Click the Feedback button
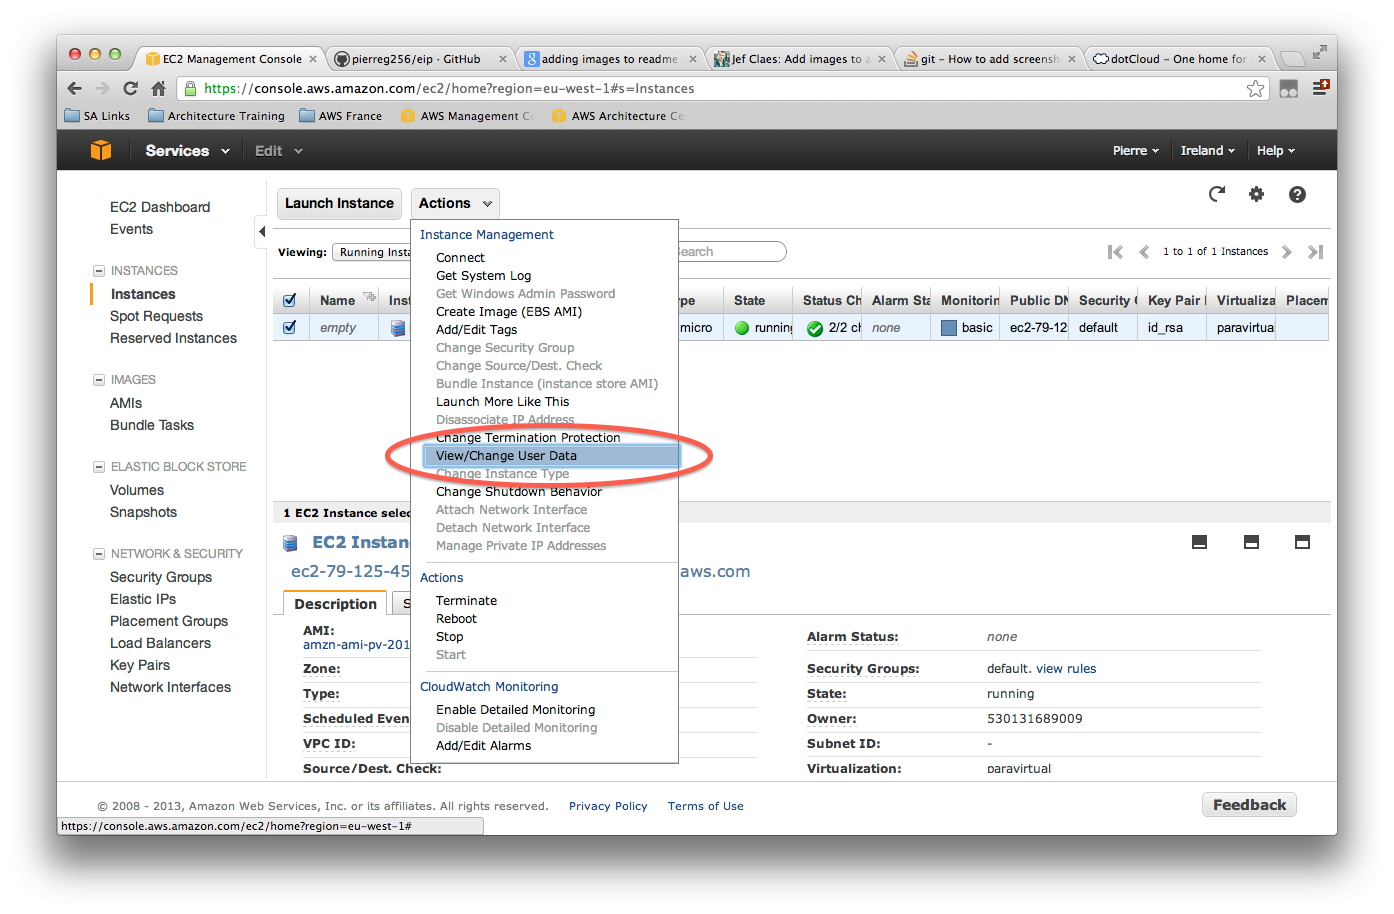 (x=1249, y=805)
